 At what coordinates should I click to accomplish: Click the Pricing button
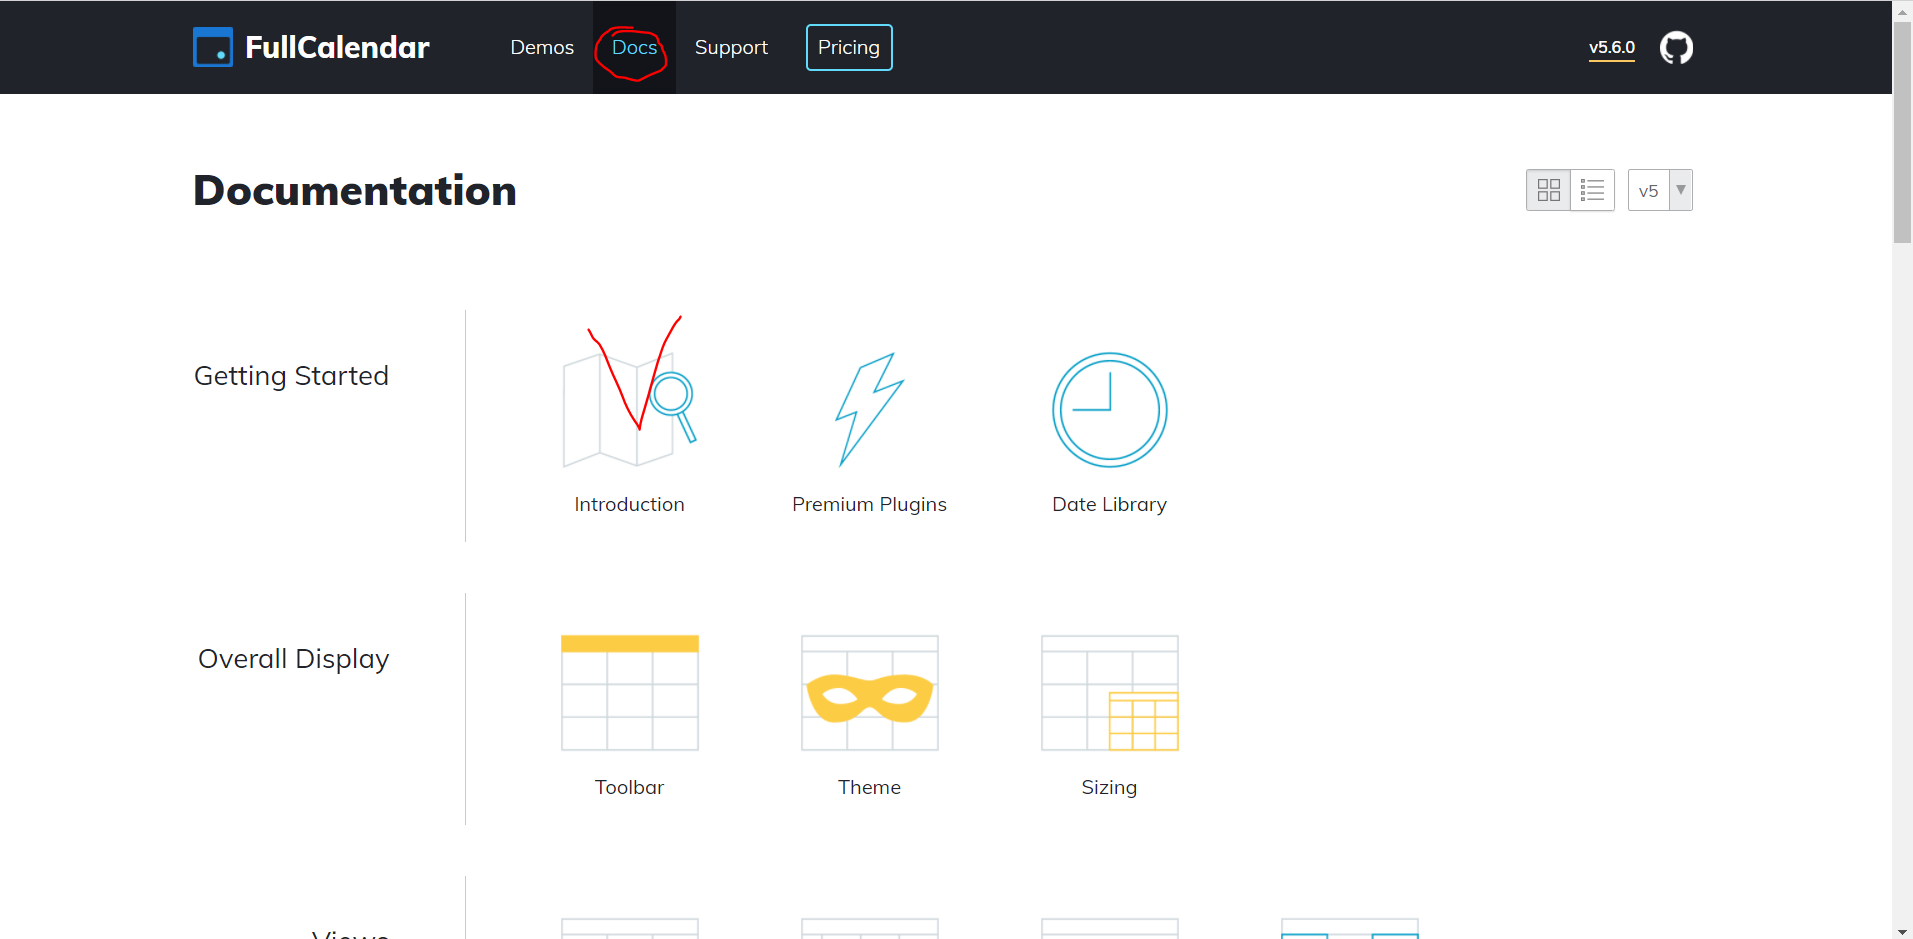click(x=849, y=47)
